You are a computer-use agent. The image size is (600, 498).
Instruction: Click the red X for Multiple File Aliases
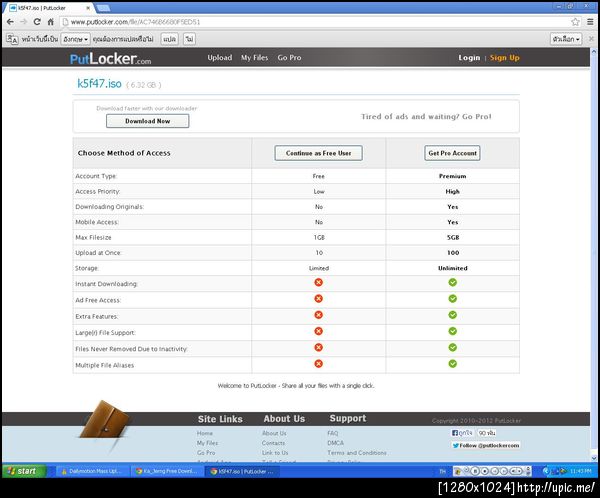click(x=318, y=364)
